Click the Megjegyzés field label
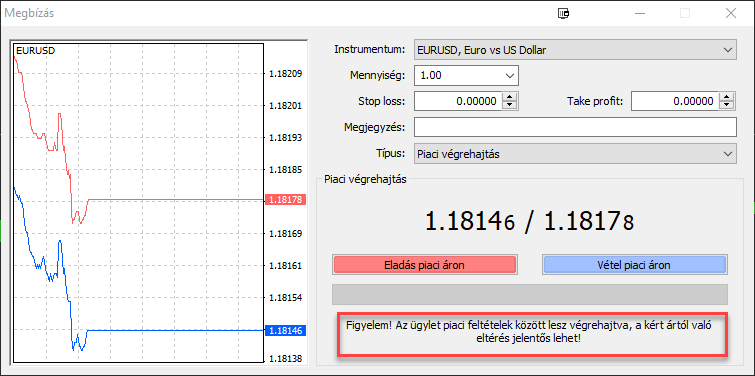Image resolution: width=755 pixels, height=376 pixels. tap(375, 128)
